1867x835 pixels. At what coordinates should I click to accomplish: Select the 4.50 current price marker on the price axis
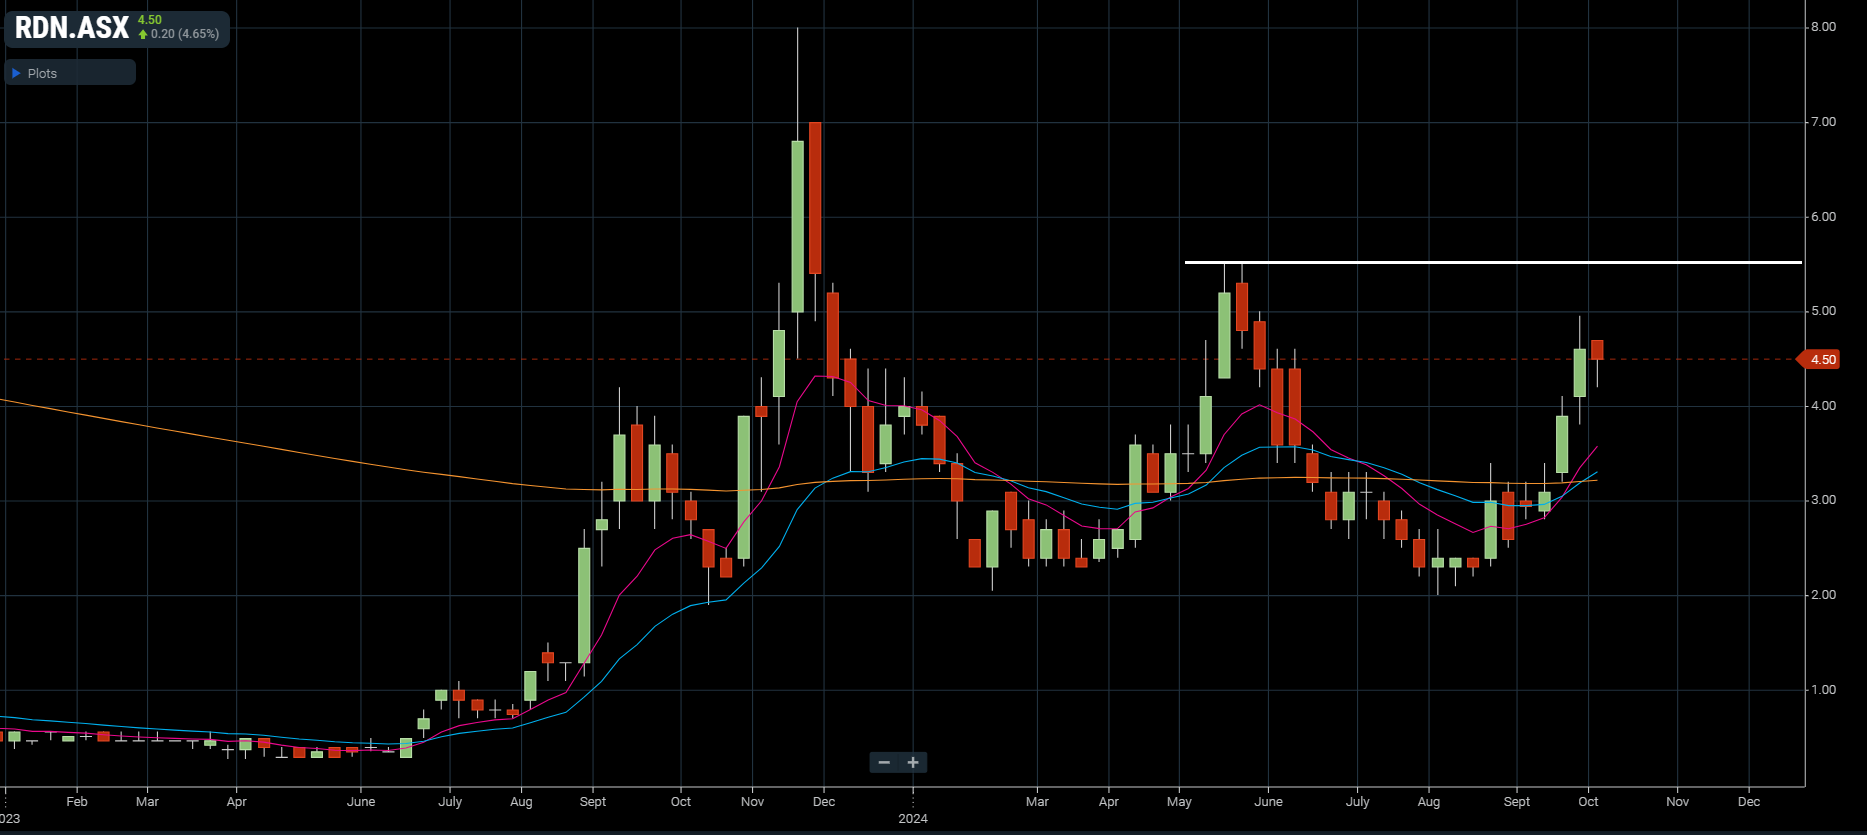point(1819,359)
